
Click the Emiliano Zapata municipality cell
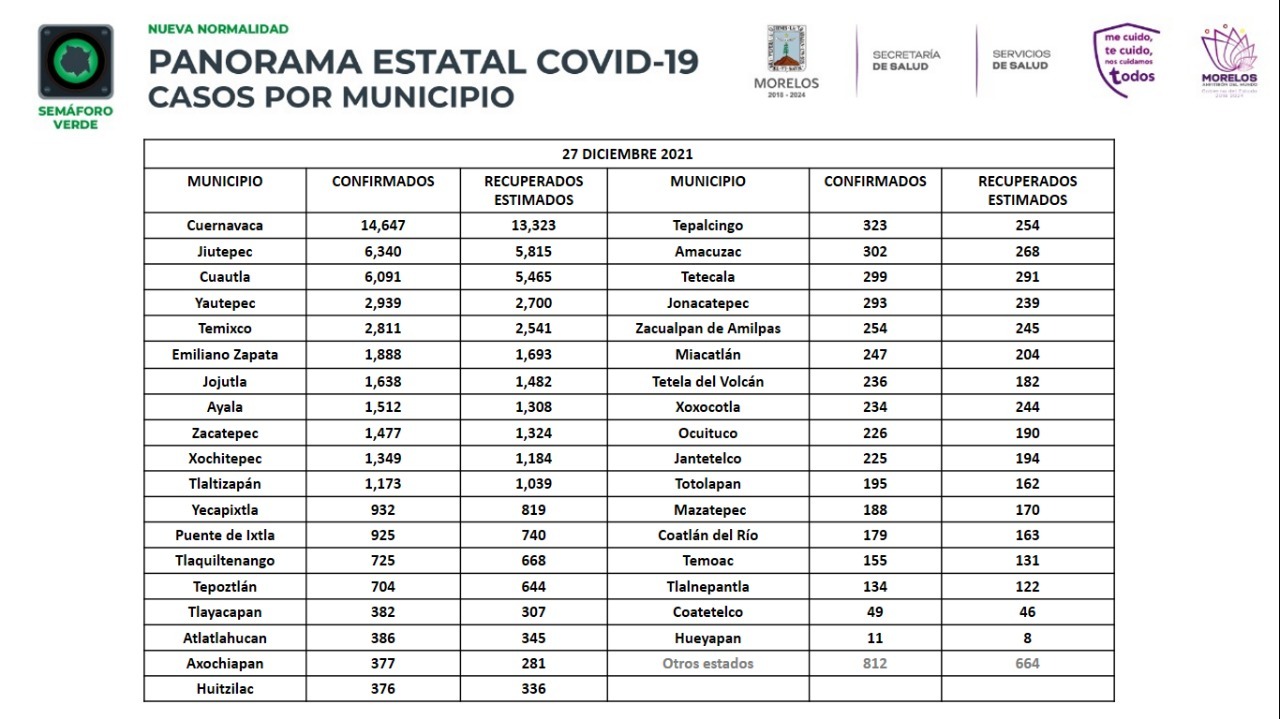coord(225,355)
